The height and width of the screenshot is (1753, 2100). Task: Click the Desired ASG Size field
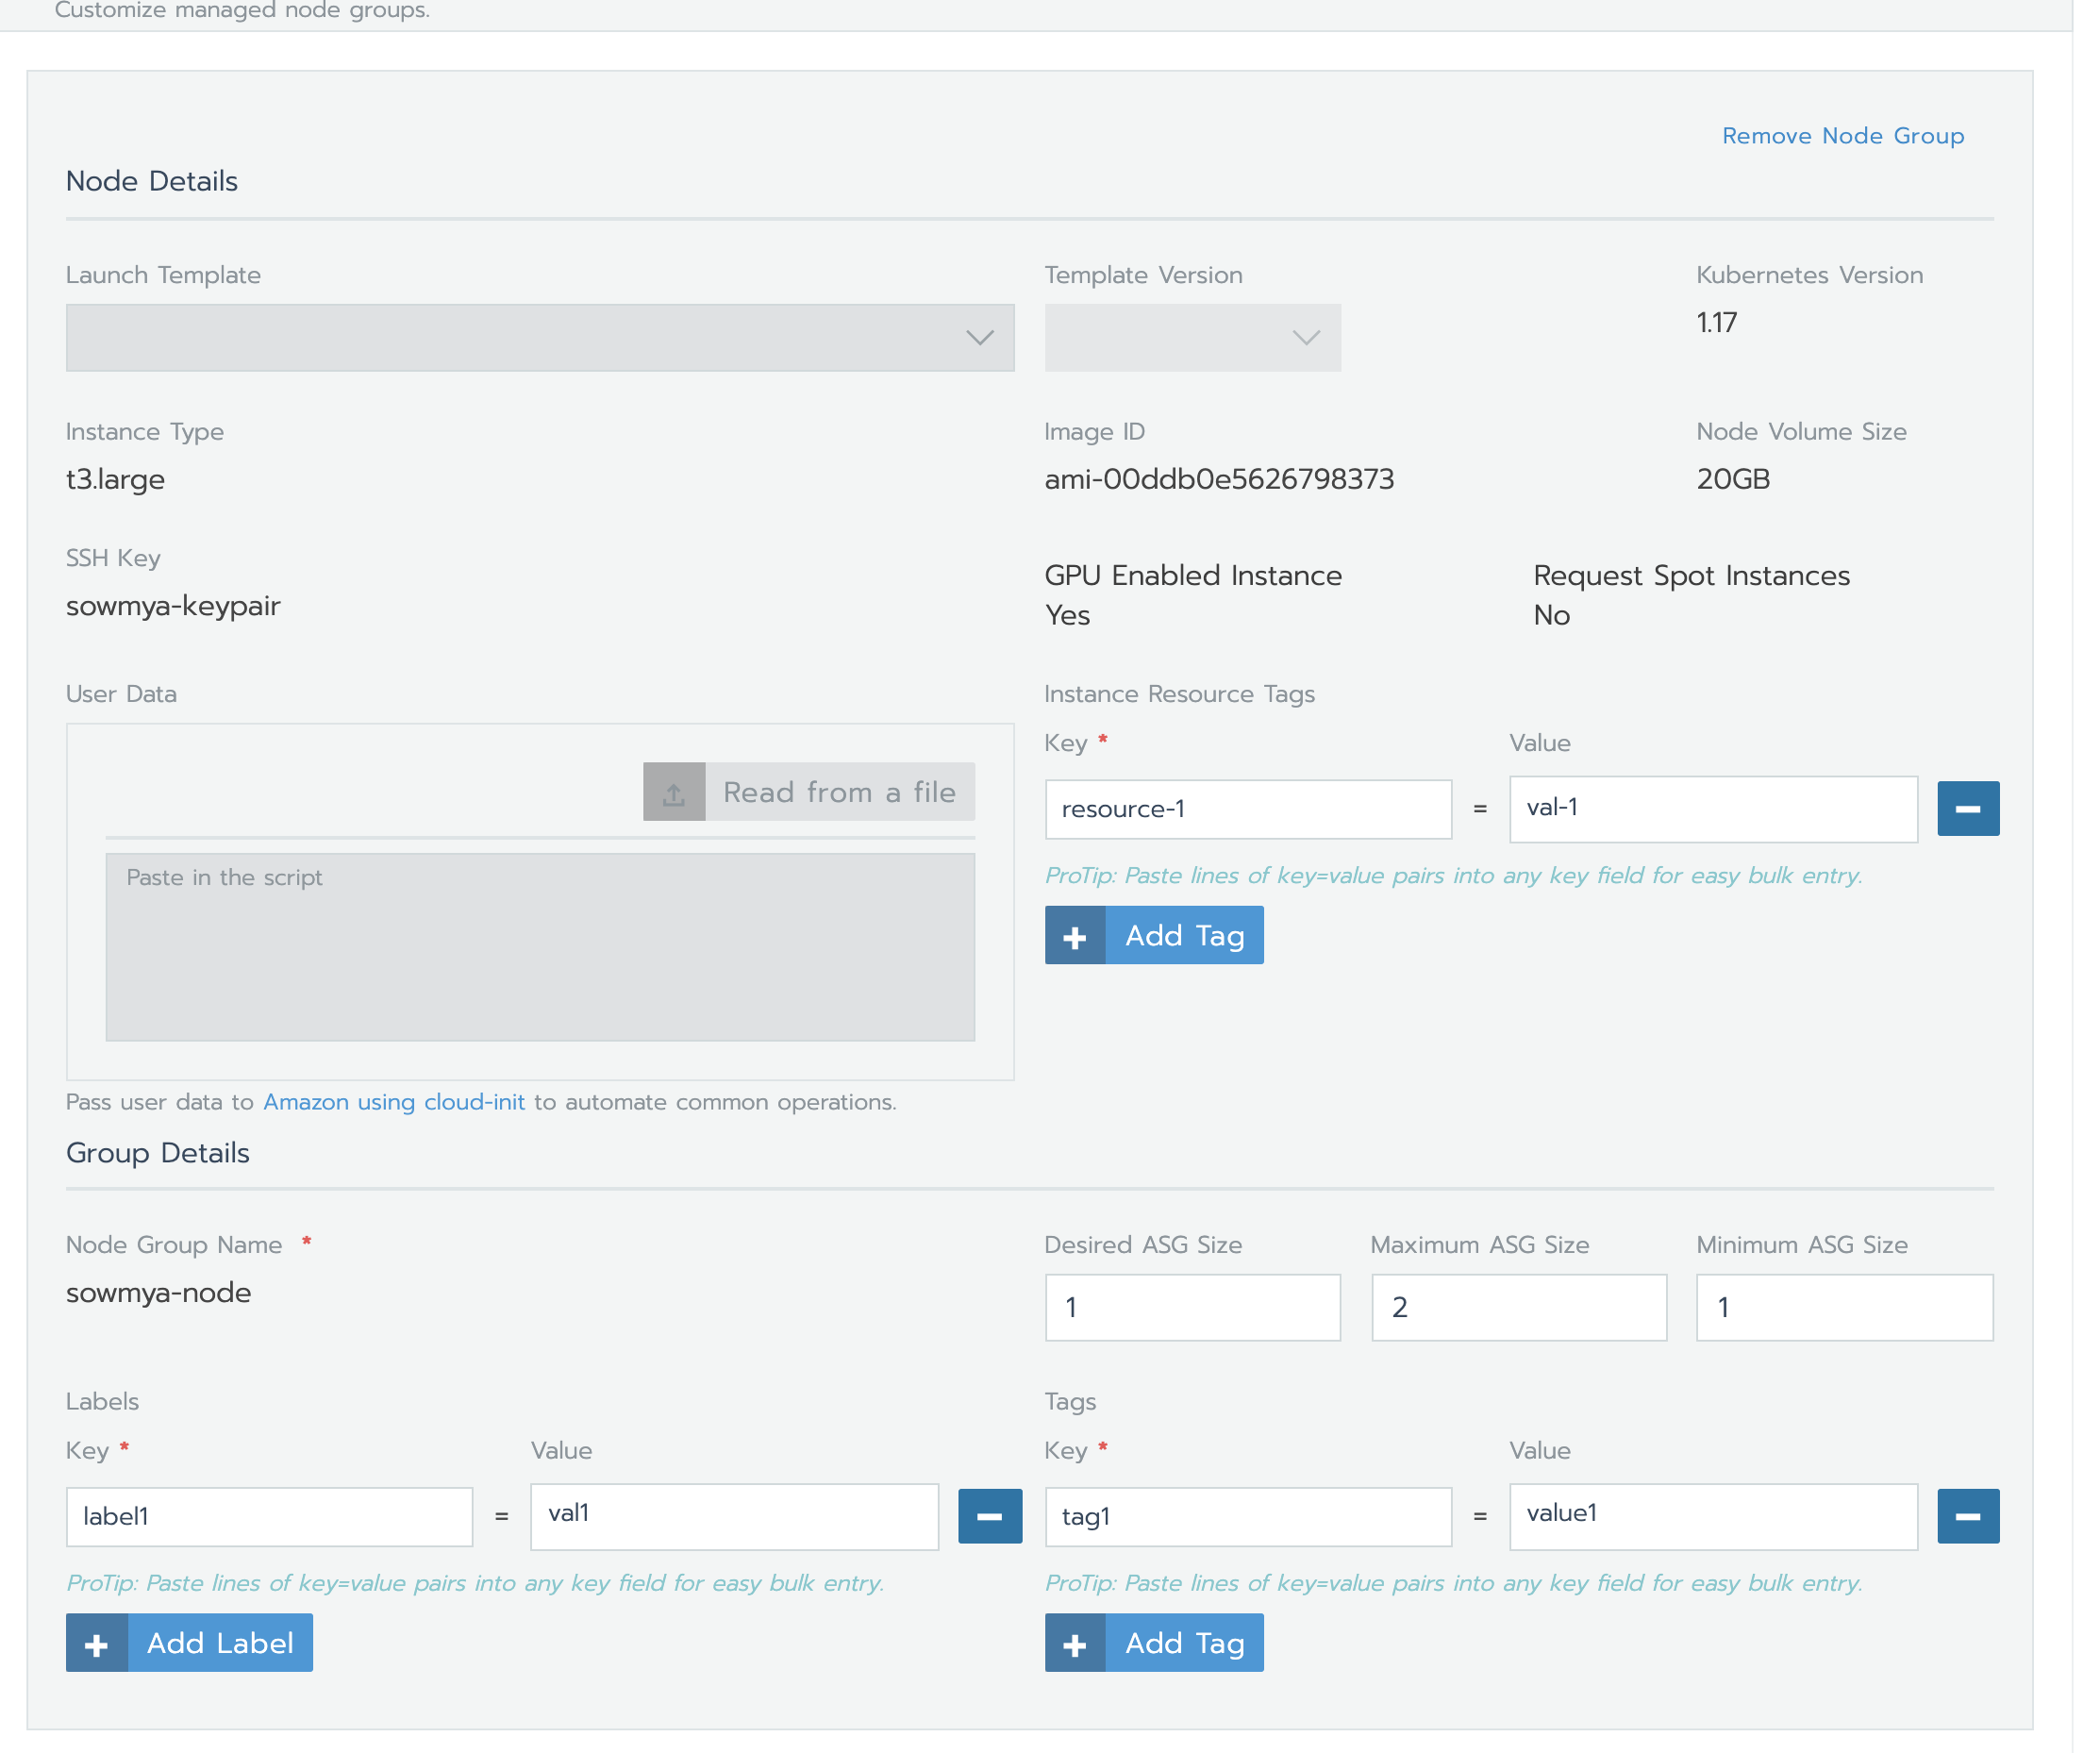(1192, 1307)
